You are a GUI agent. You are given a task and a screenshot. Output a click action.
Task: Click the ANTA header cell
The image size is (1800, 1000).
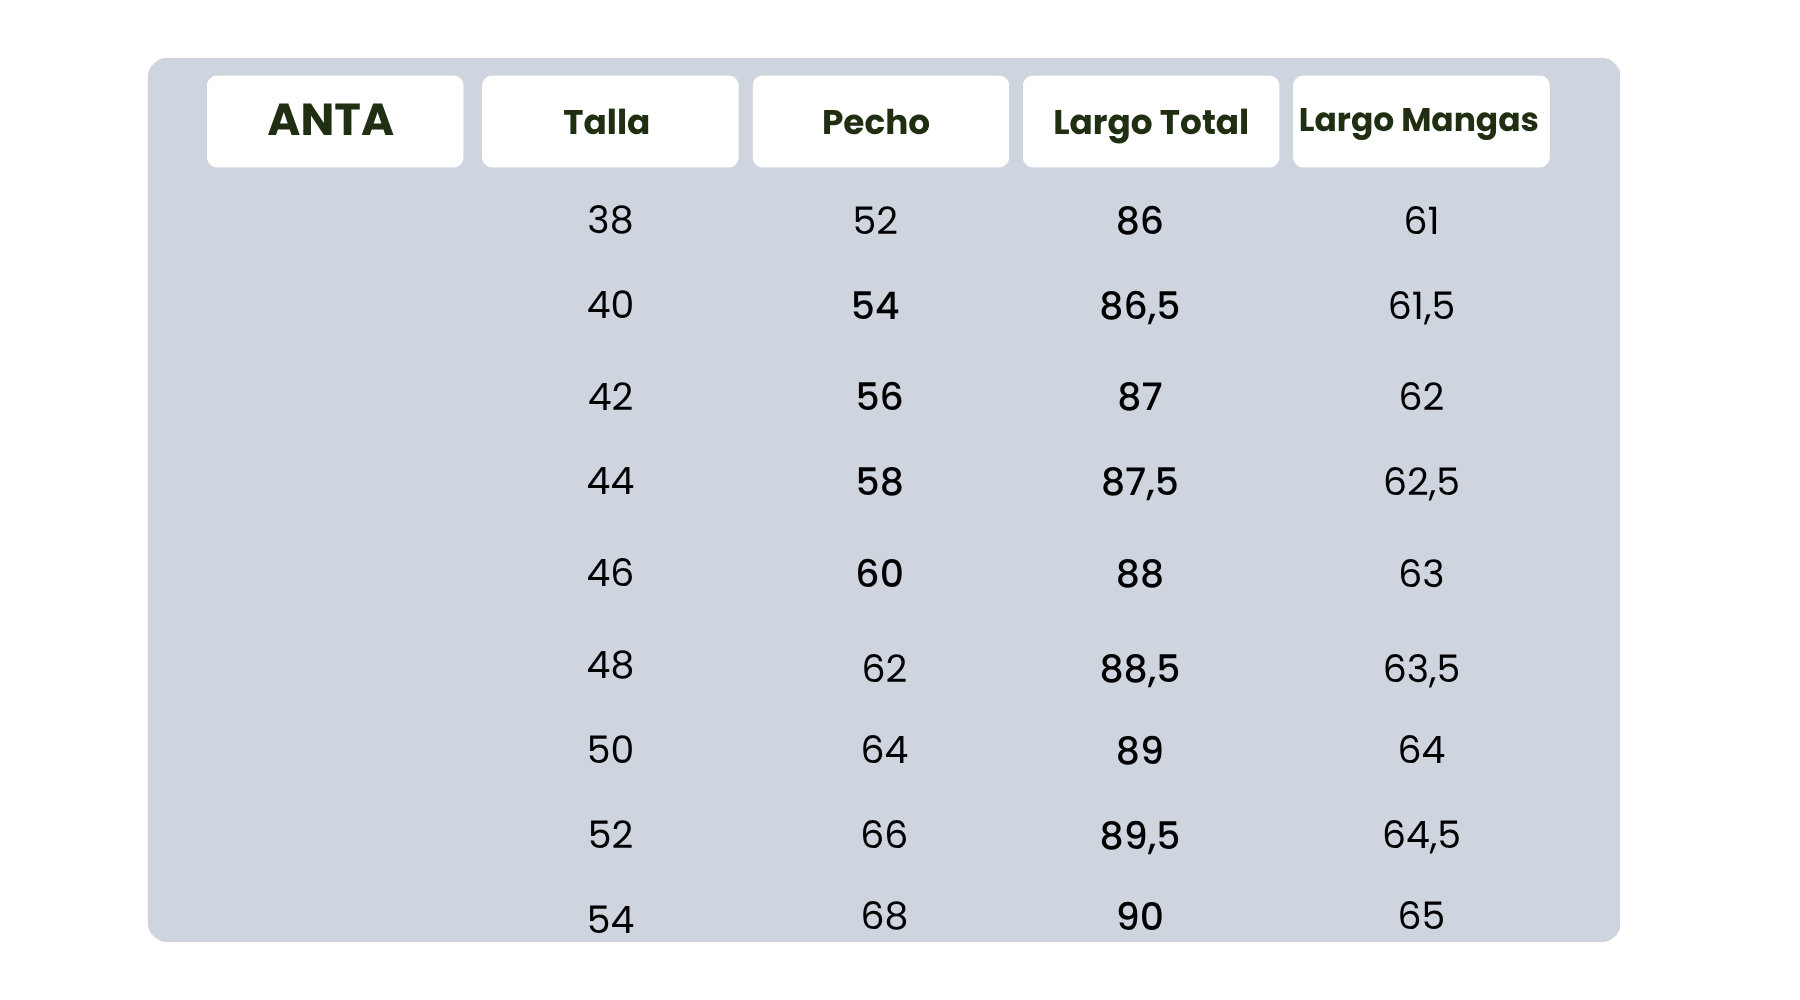(334, 121)
